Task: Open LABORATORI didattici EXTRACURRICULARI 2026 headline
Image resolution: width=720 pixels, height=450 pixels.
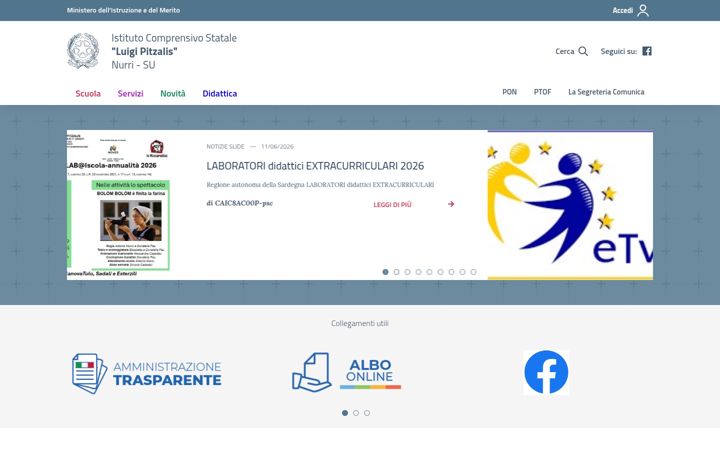Action: pyautogui.click(x=315, y=166)
